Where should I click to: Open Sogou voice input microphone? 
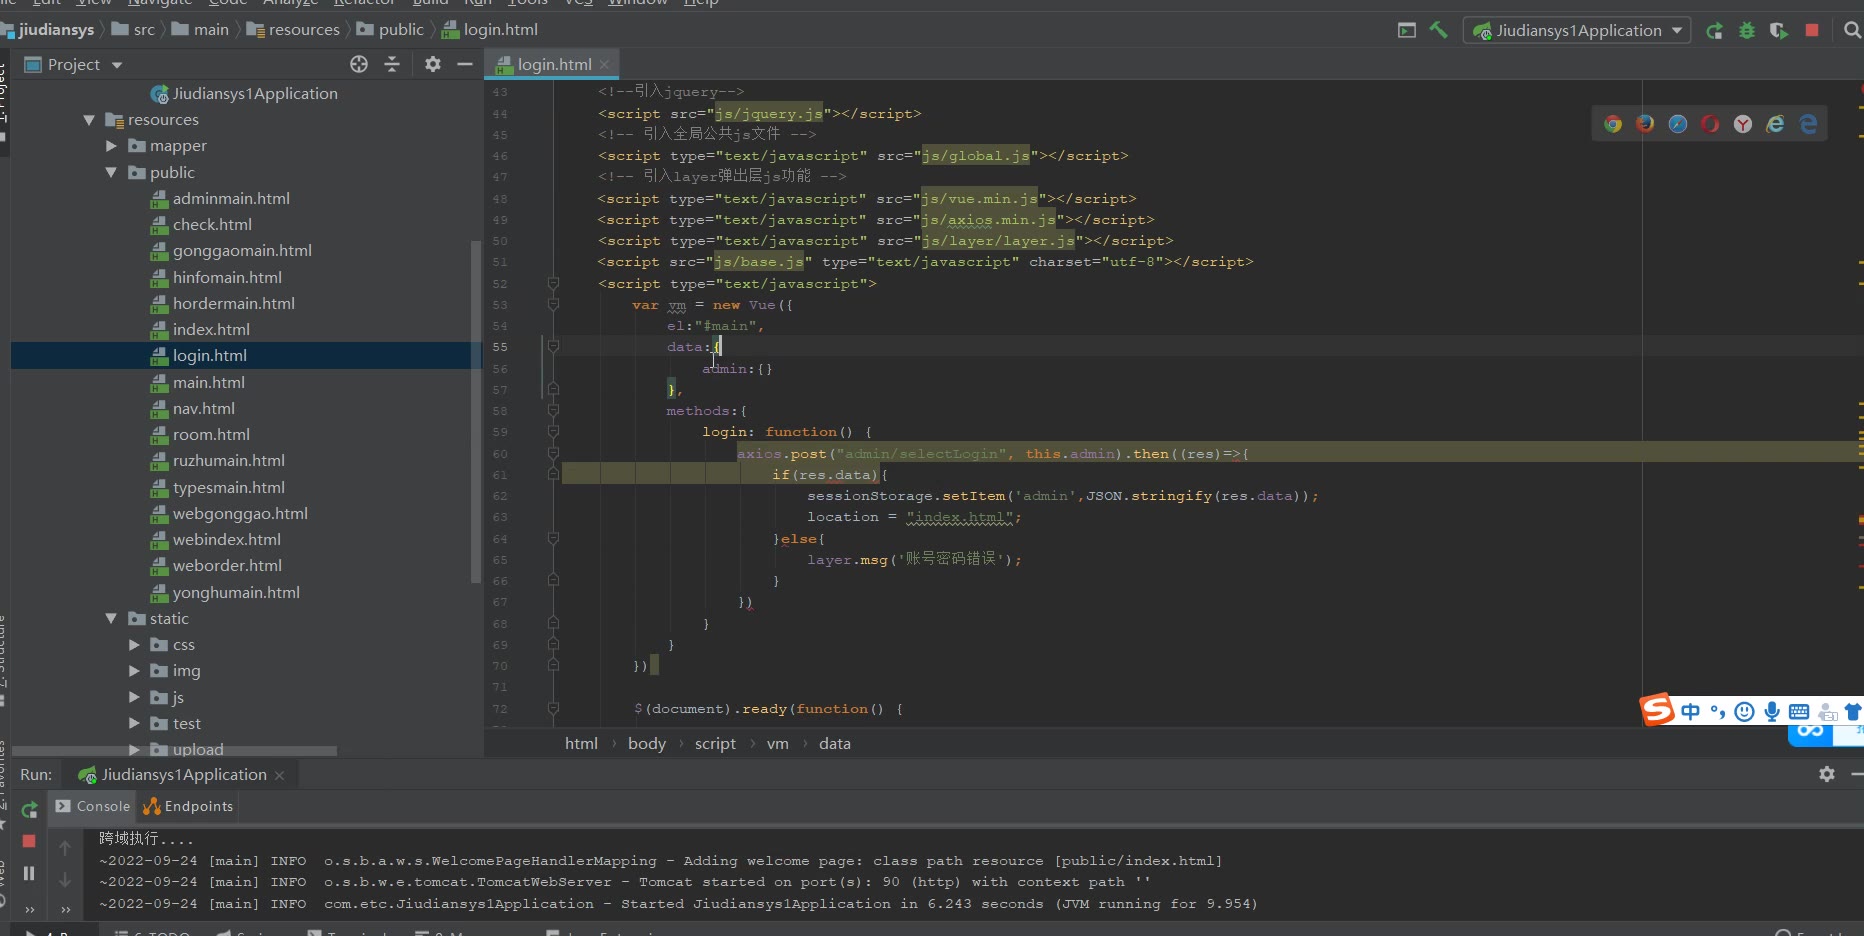pyautogui.click(x=1771, y=711)
